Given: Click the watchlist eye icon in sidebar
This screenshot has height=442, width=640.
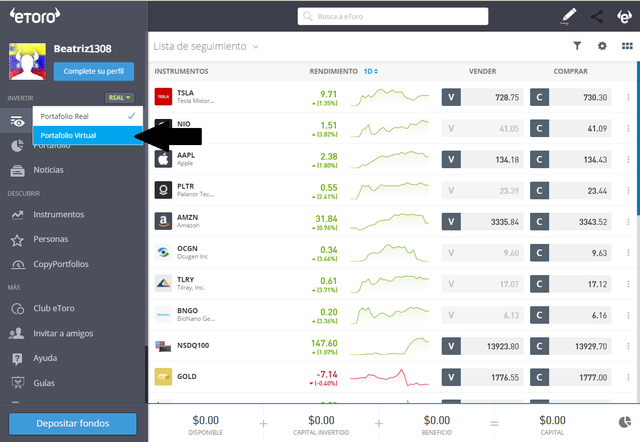Looking at the screenshot, I should pyautogui.click(x=17, y=121).
